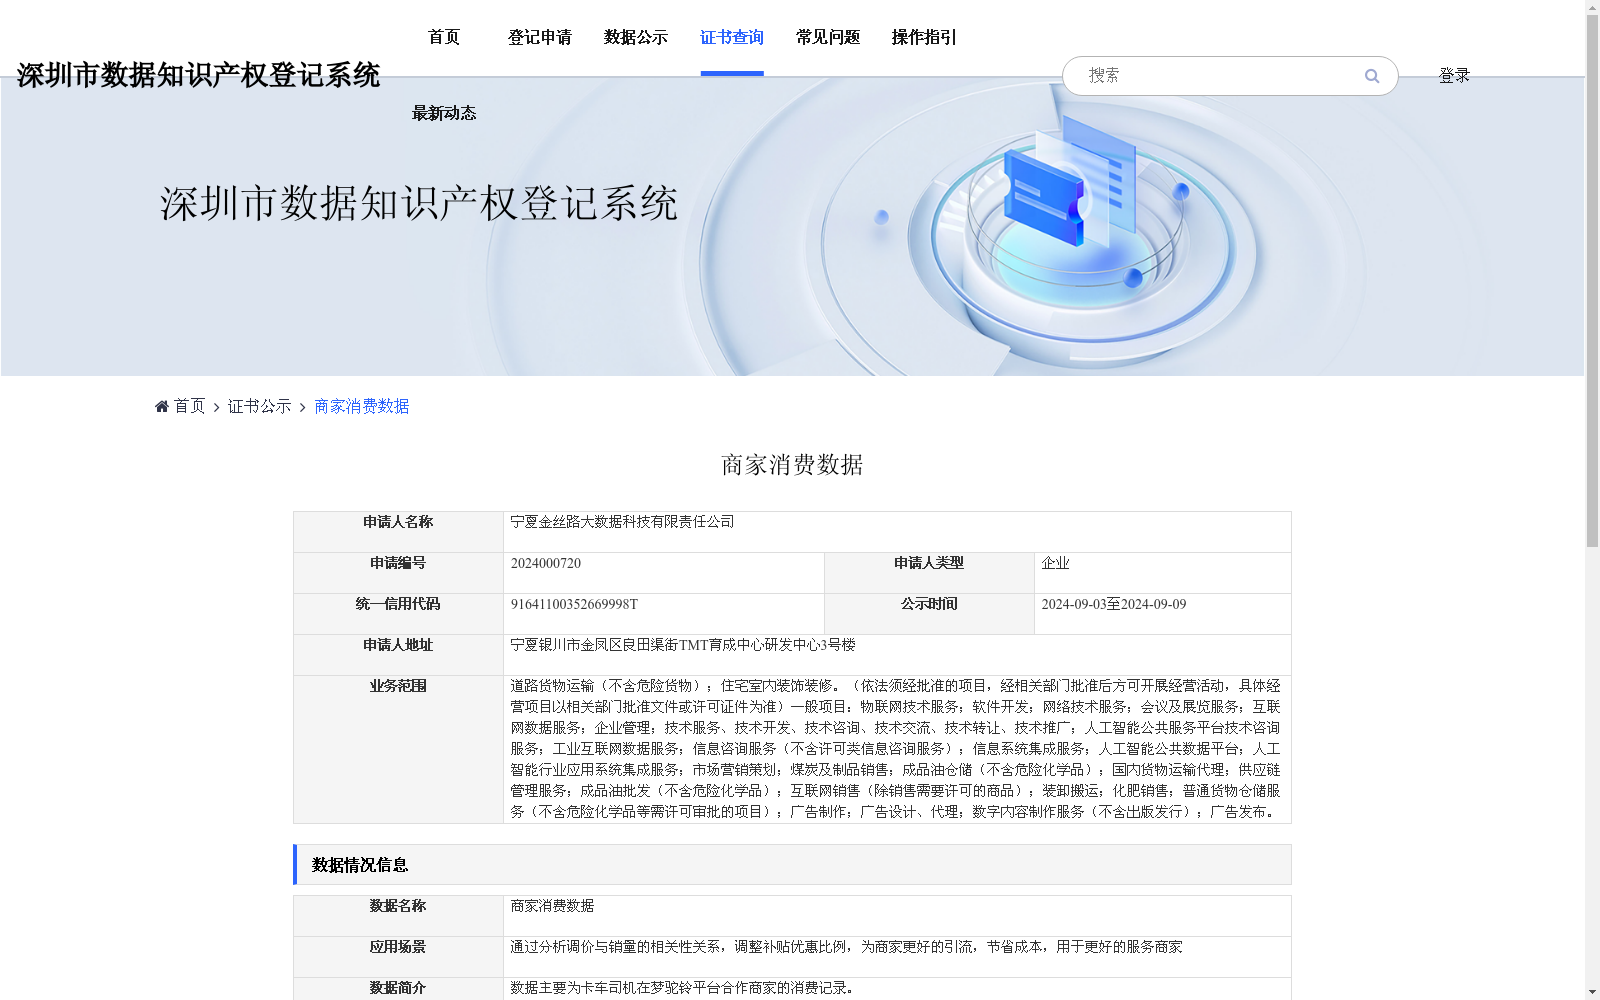Click the search magnifier icon
Image resolution: width=1600 pixels, height=1000 pixels.
(x=1372, y=76)
